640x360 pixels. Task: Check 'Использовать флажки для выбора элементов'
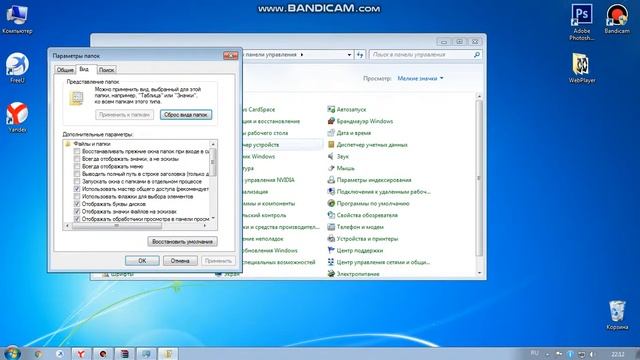(x=77, y=196)
